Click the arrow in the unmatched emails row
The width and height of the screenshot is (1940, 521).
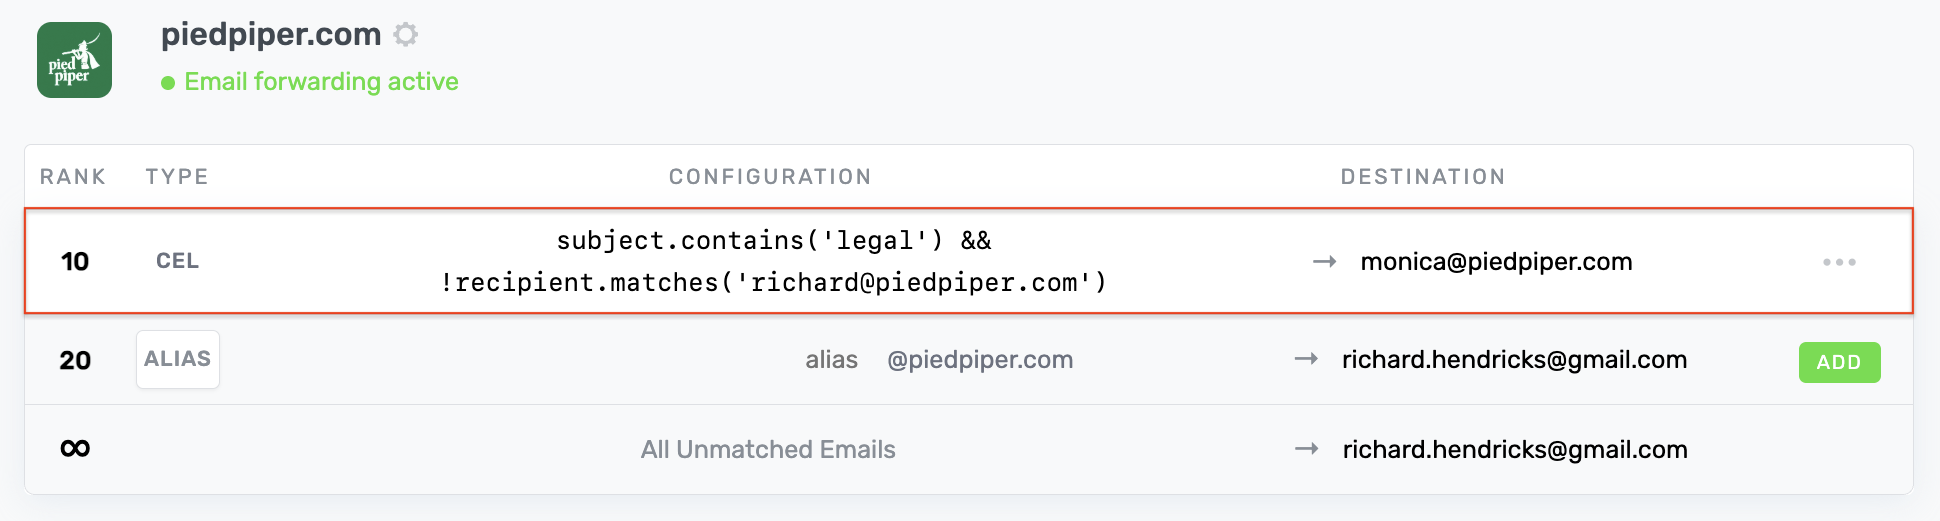1306,449
